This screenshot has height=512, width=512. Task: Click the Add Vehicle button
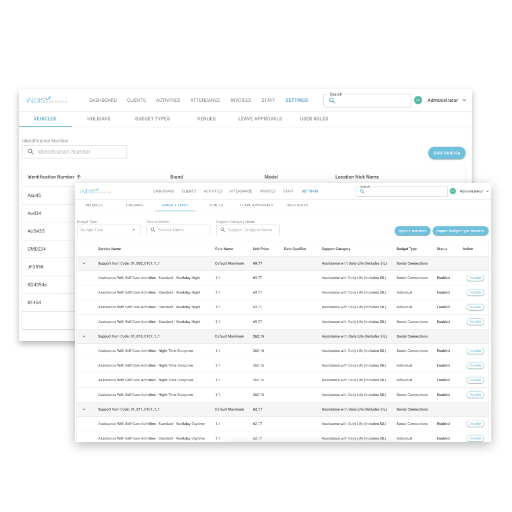click(x=447, y=153)
